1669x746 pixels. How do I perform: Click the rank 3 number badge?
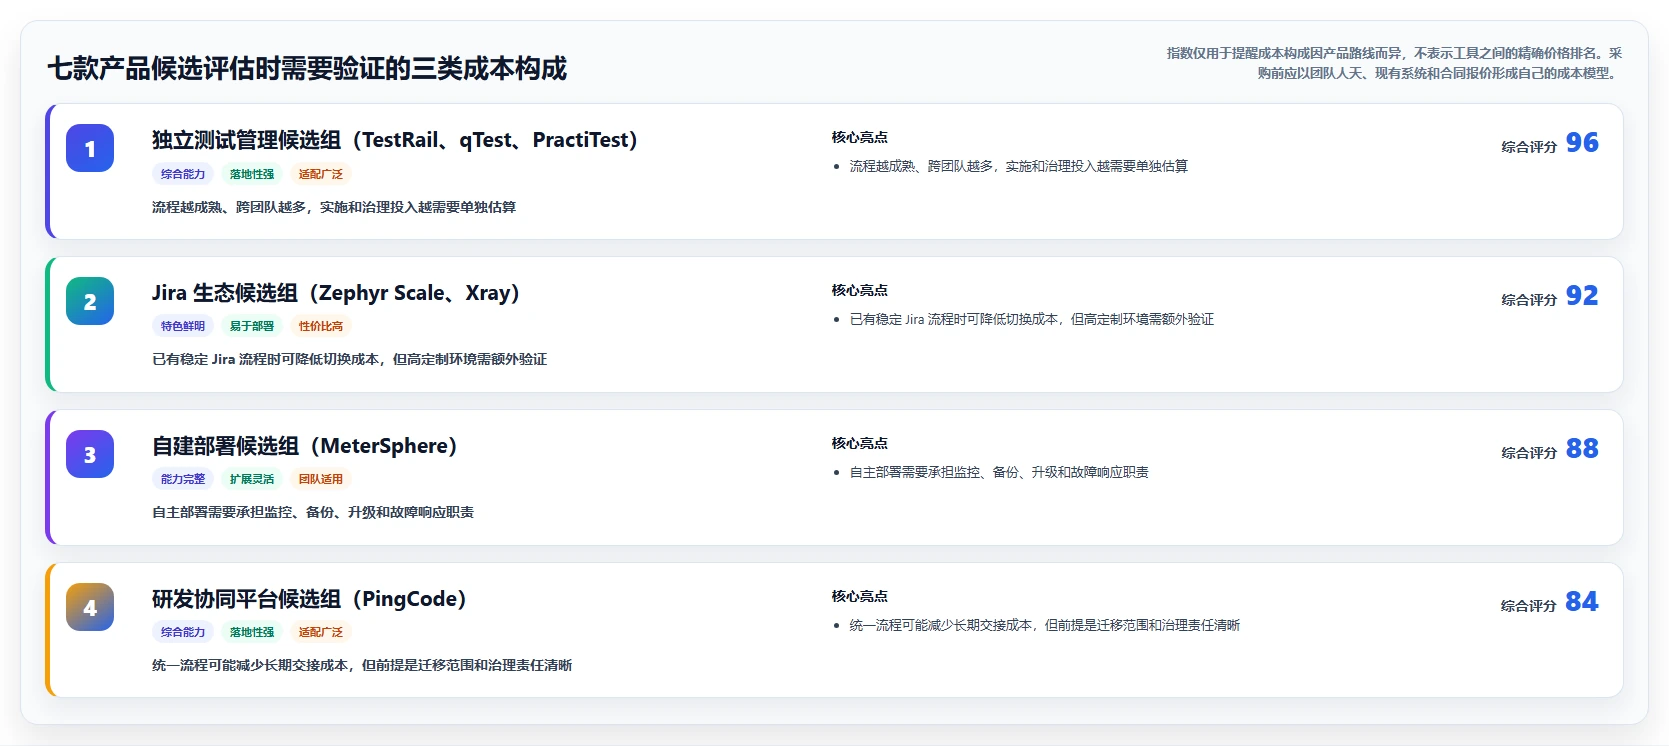point(90,454)
